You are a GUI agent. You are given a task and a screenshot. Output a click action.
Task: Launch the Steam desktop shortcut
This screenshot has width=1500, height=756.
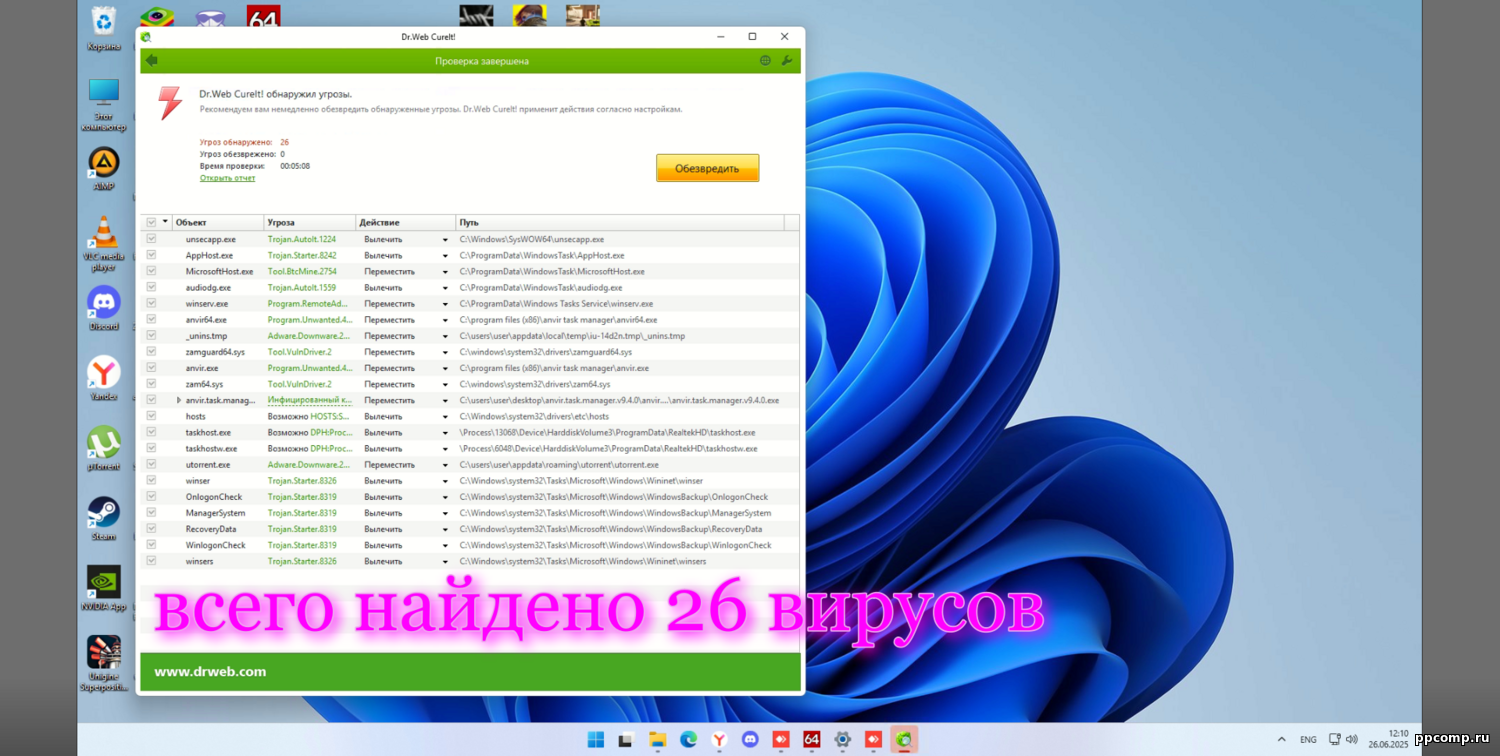point(103,518)
